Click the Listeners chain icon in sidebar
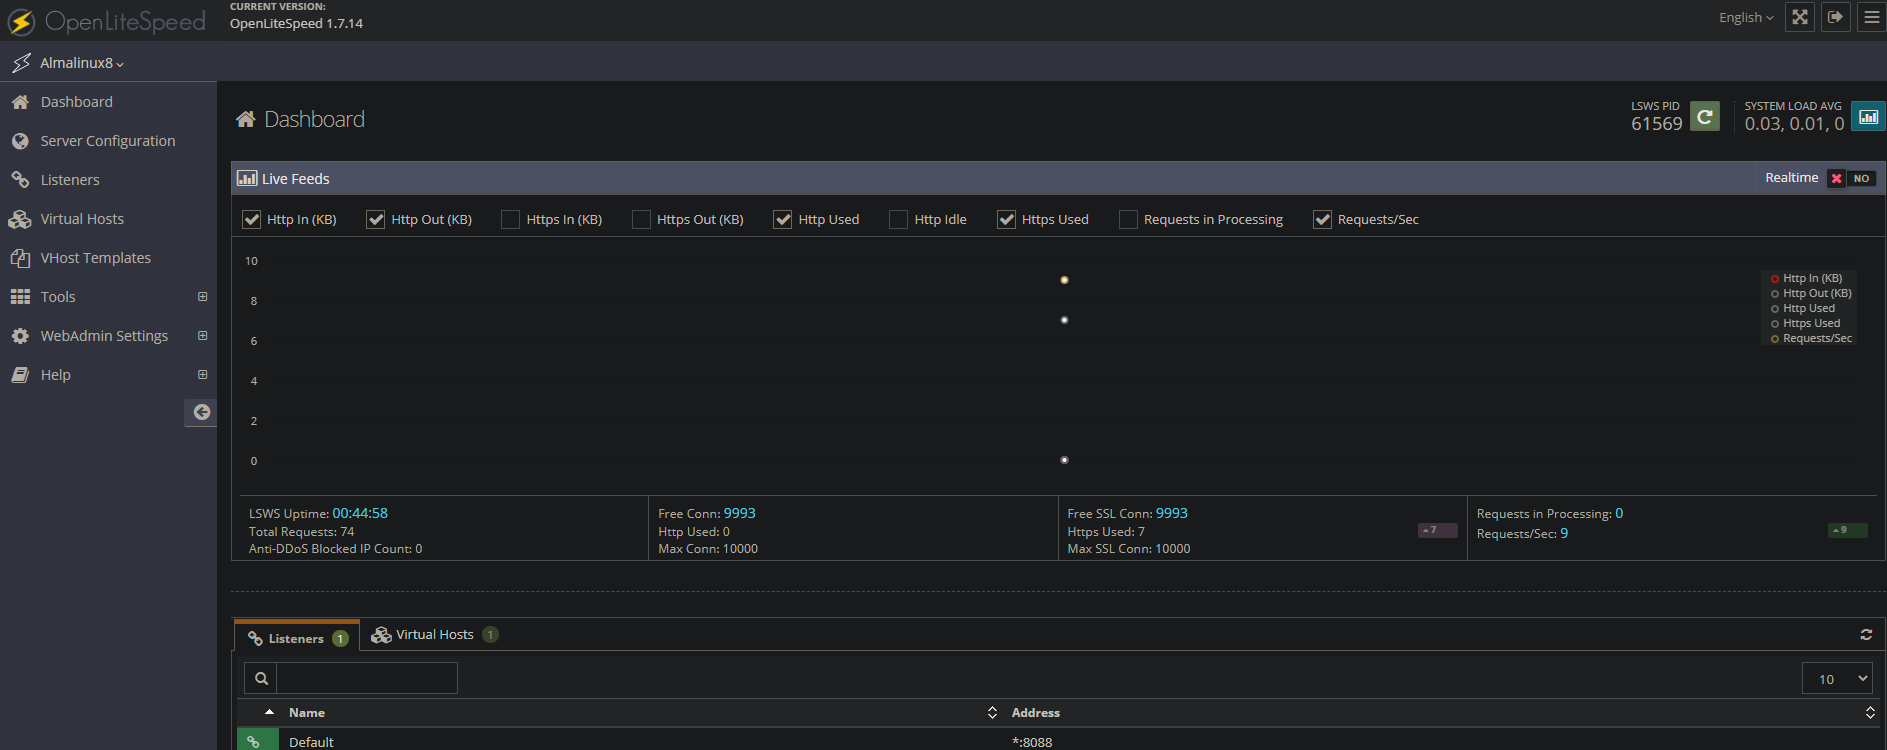Image resolution: width=1887 pixels, height=750 pixels. click(20, 180)
